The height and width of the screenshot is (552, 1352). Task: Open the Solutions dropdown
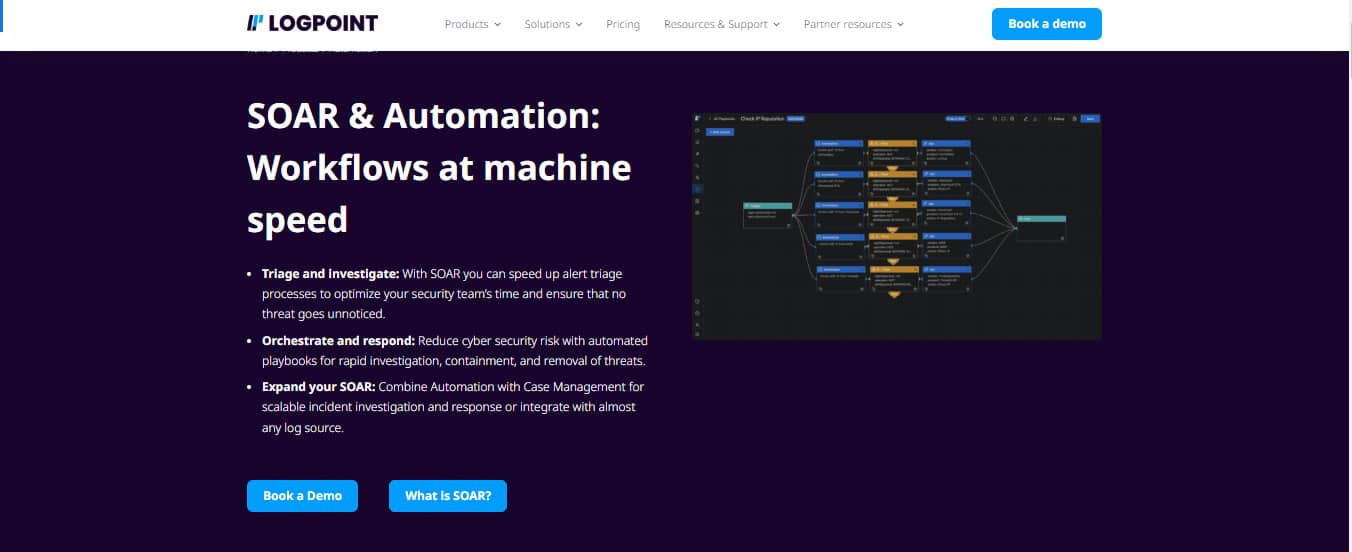[553, 24]
